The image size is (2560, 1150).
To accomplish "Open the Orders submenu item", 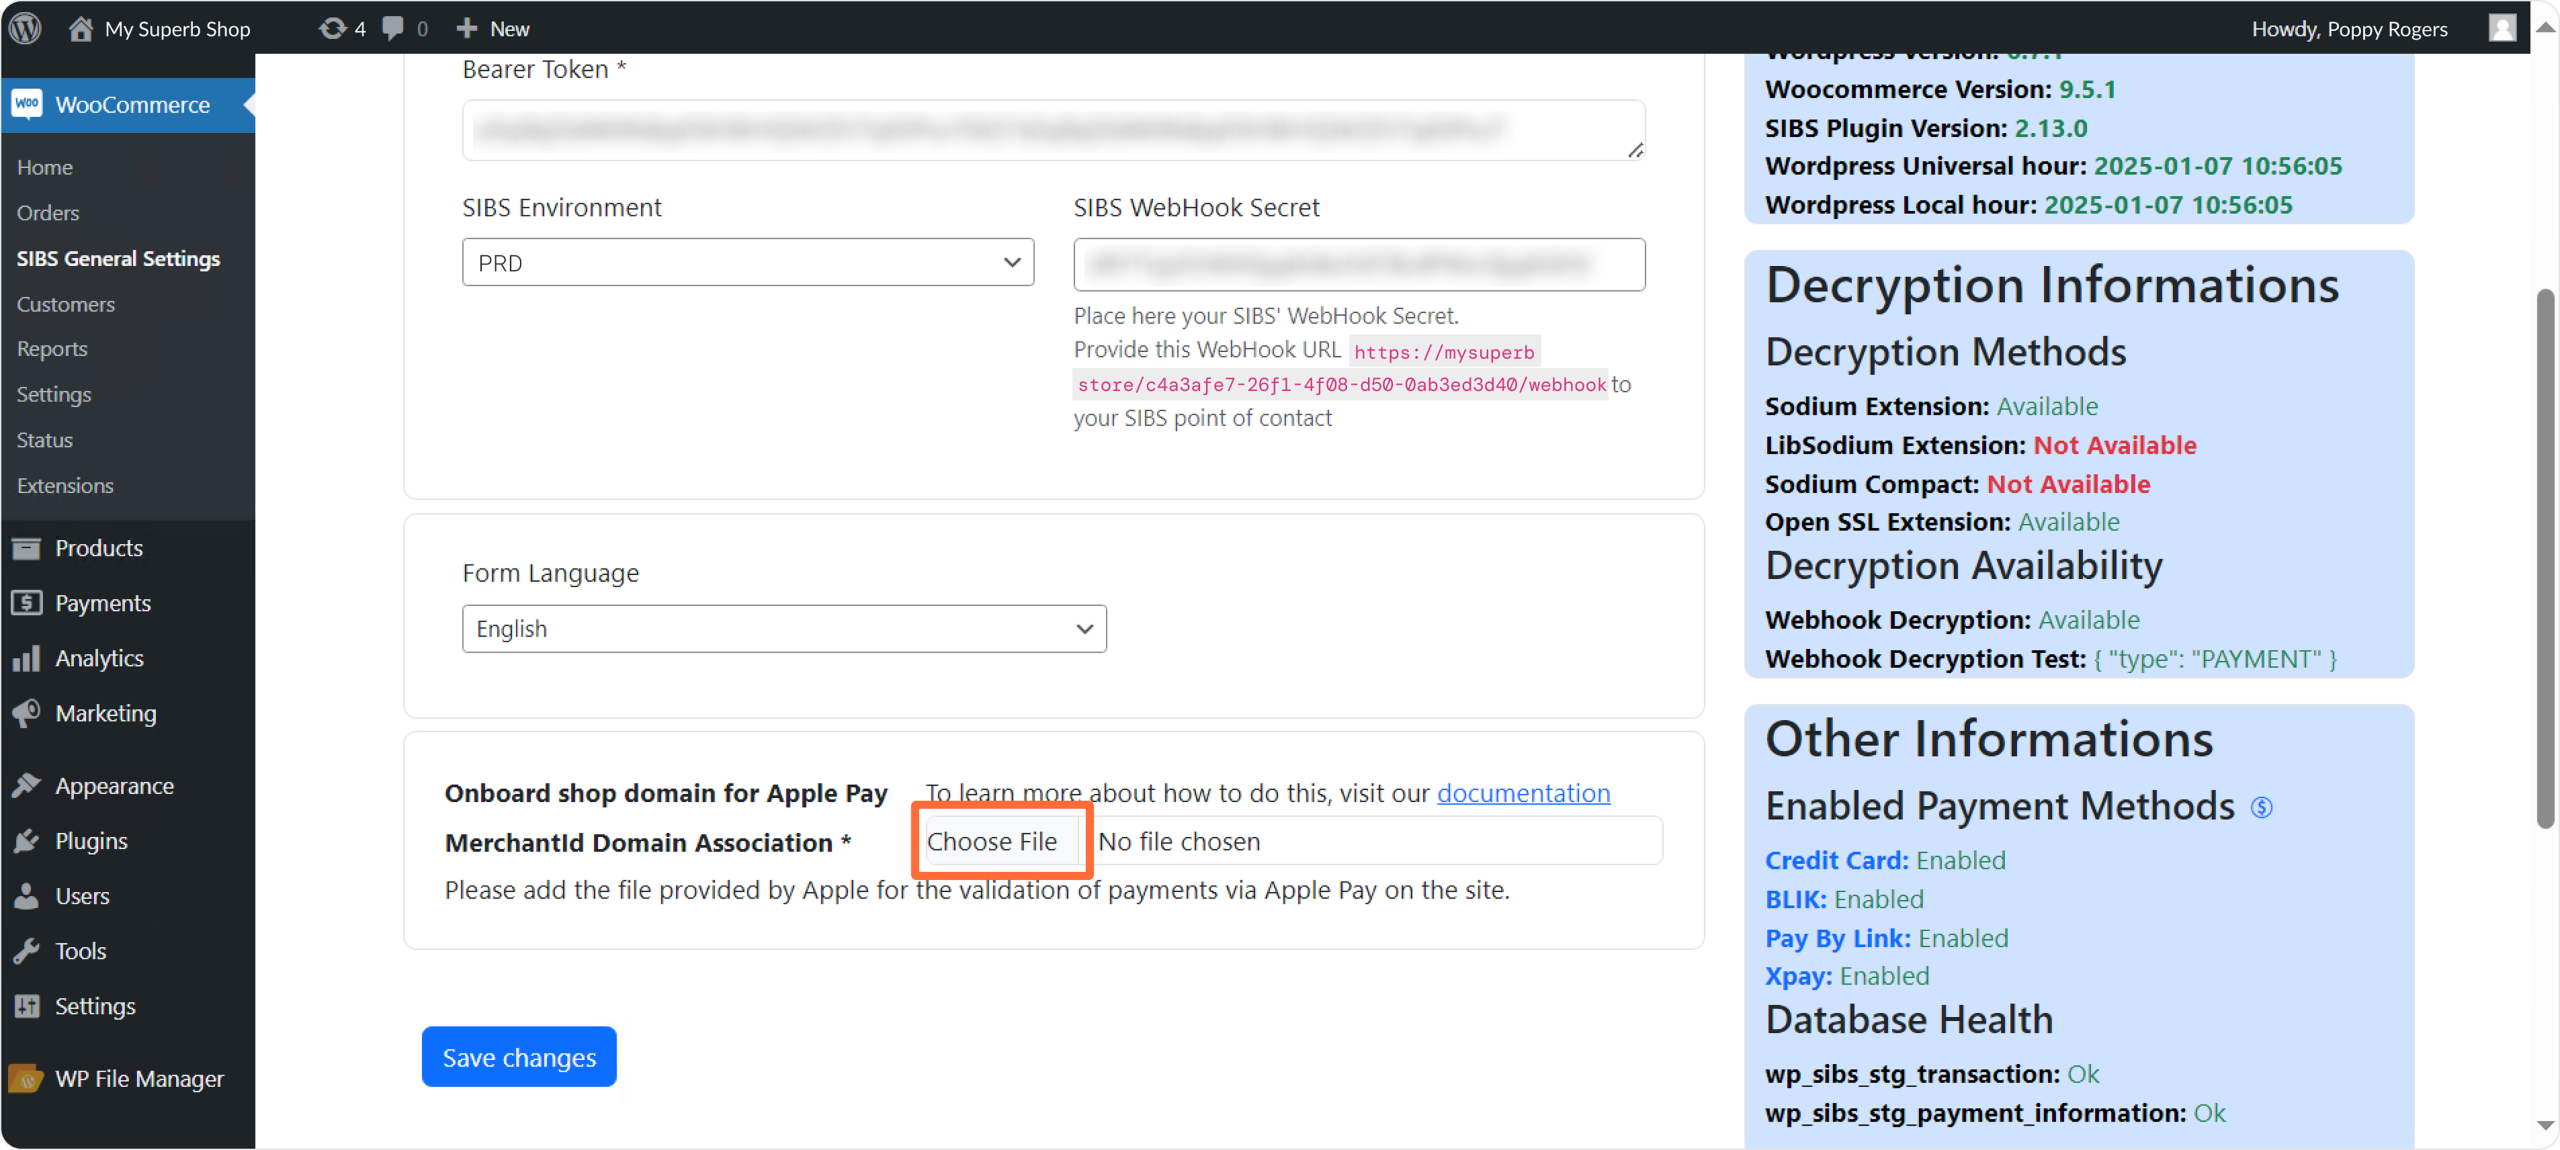I will coord(48,213).
